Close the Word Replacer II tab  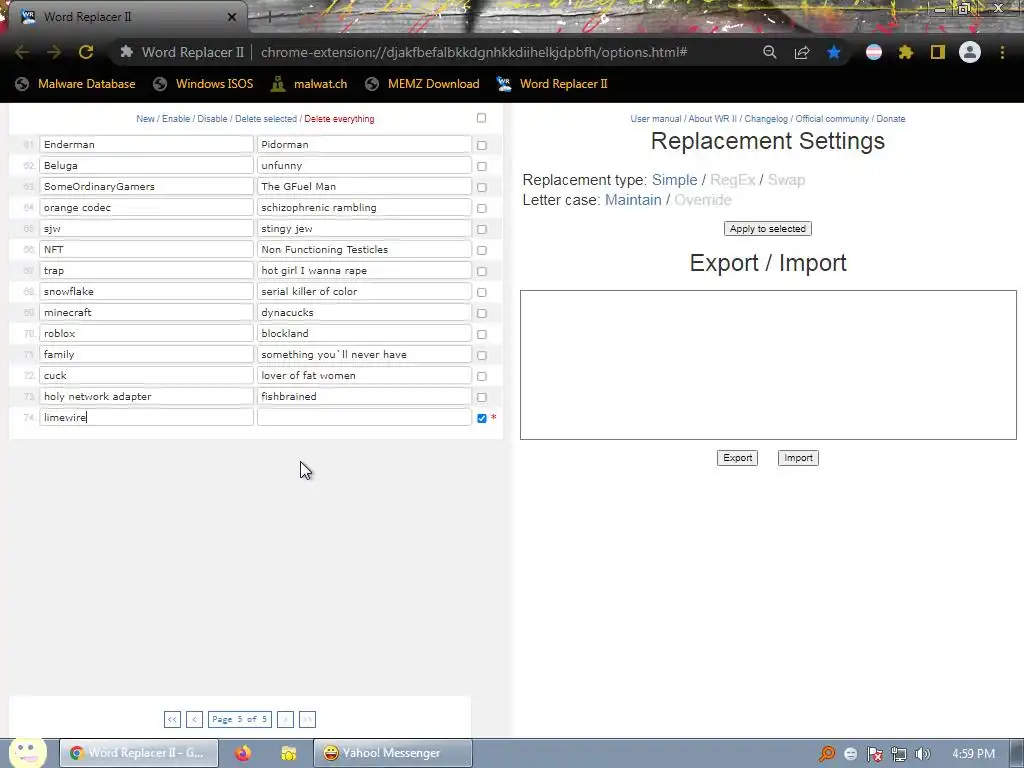232,17
